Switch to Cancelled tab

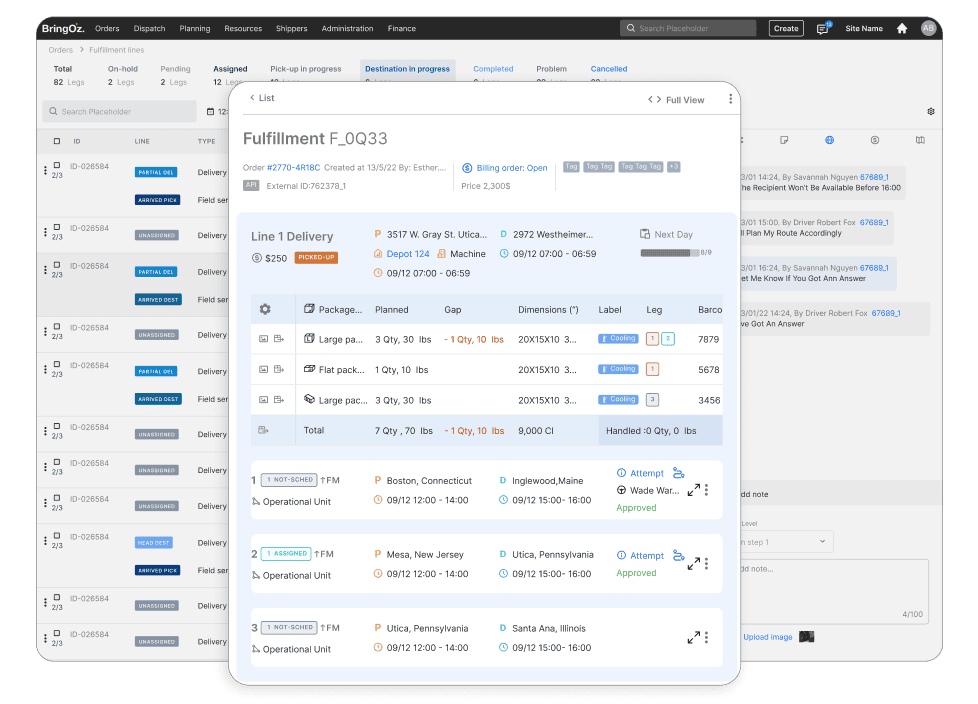tap(609, 69)
